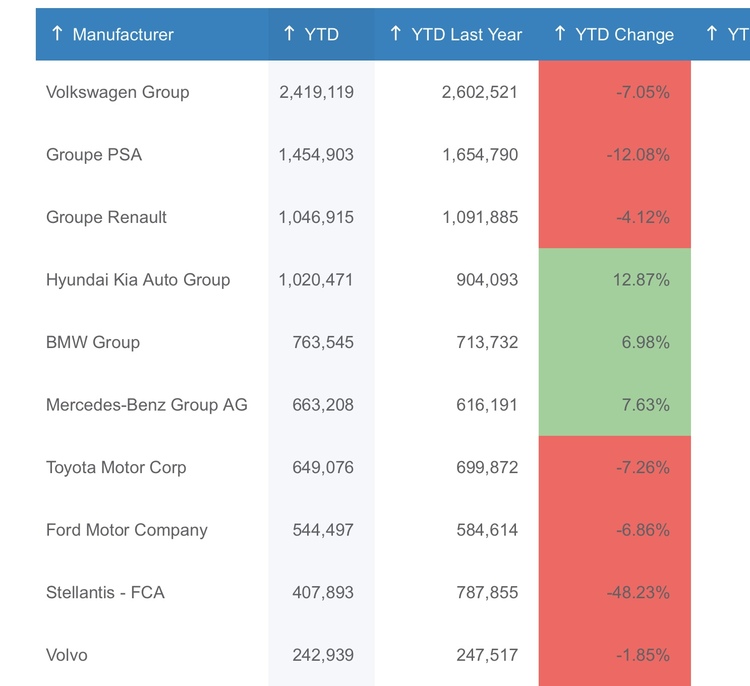Click YTD value 763,545

[x=323, y=342]
